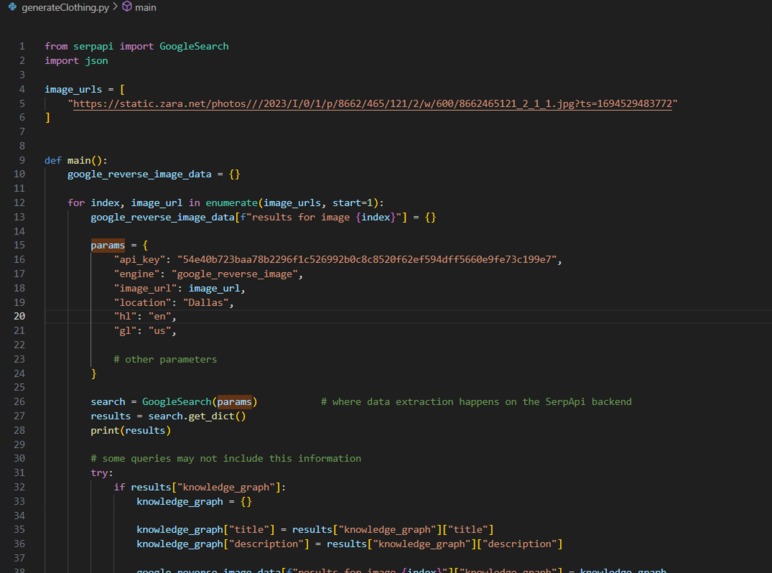Screen dimensions: 772x573
Task: Click line number 1 in gutter
Action: pos(22,46)
